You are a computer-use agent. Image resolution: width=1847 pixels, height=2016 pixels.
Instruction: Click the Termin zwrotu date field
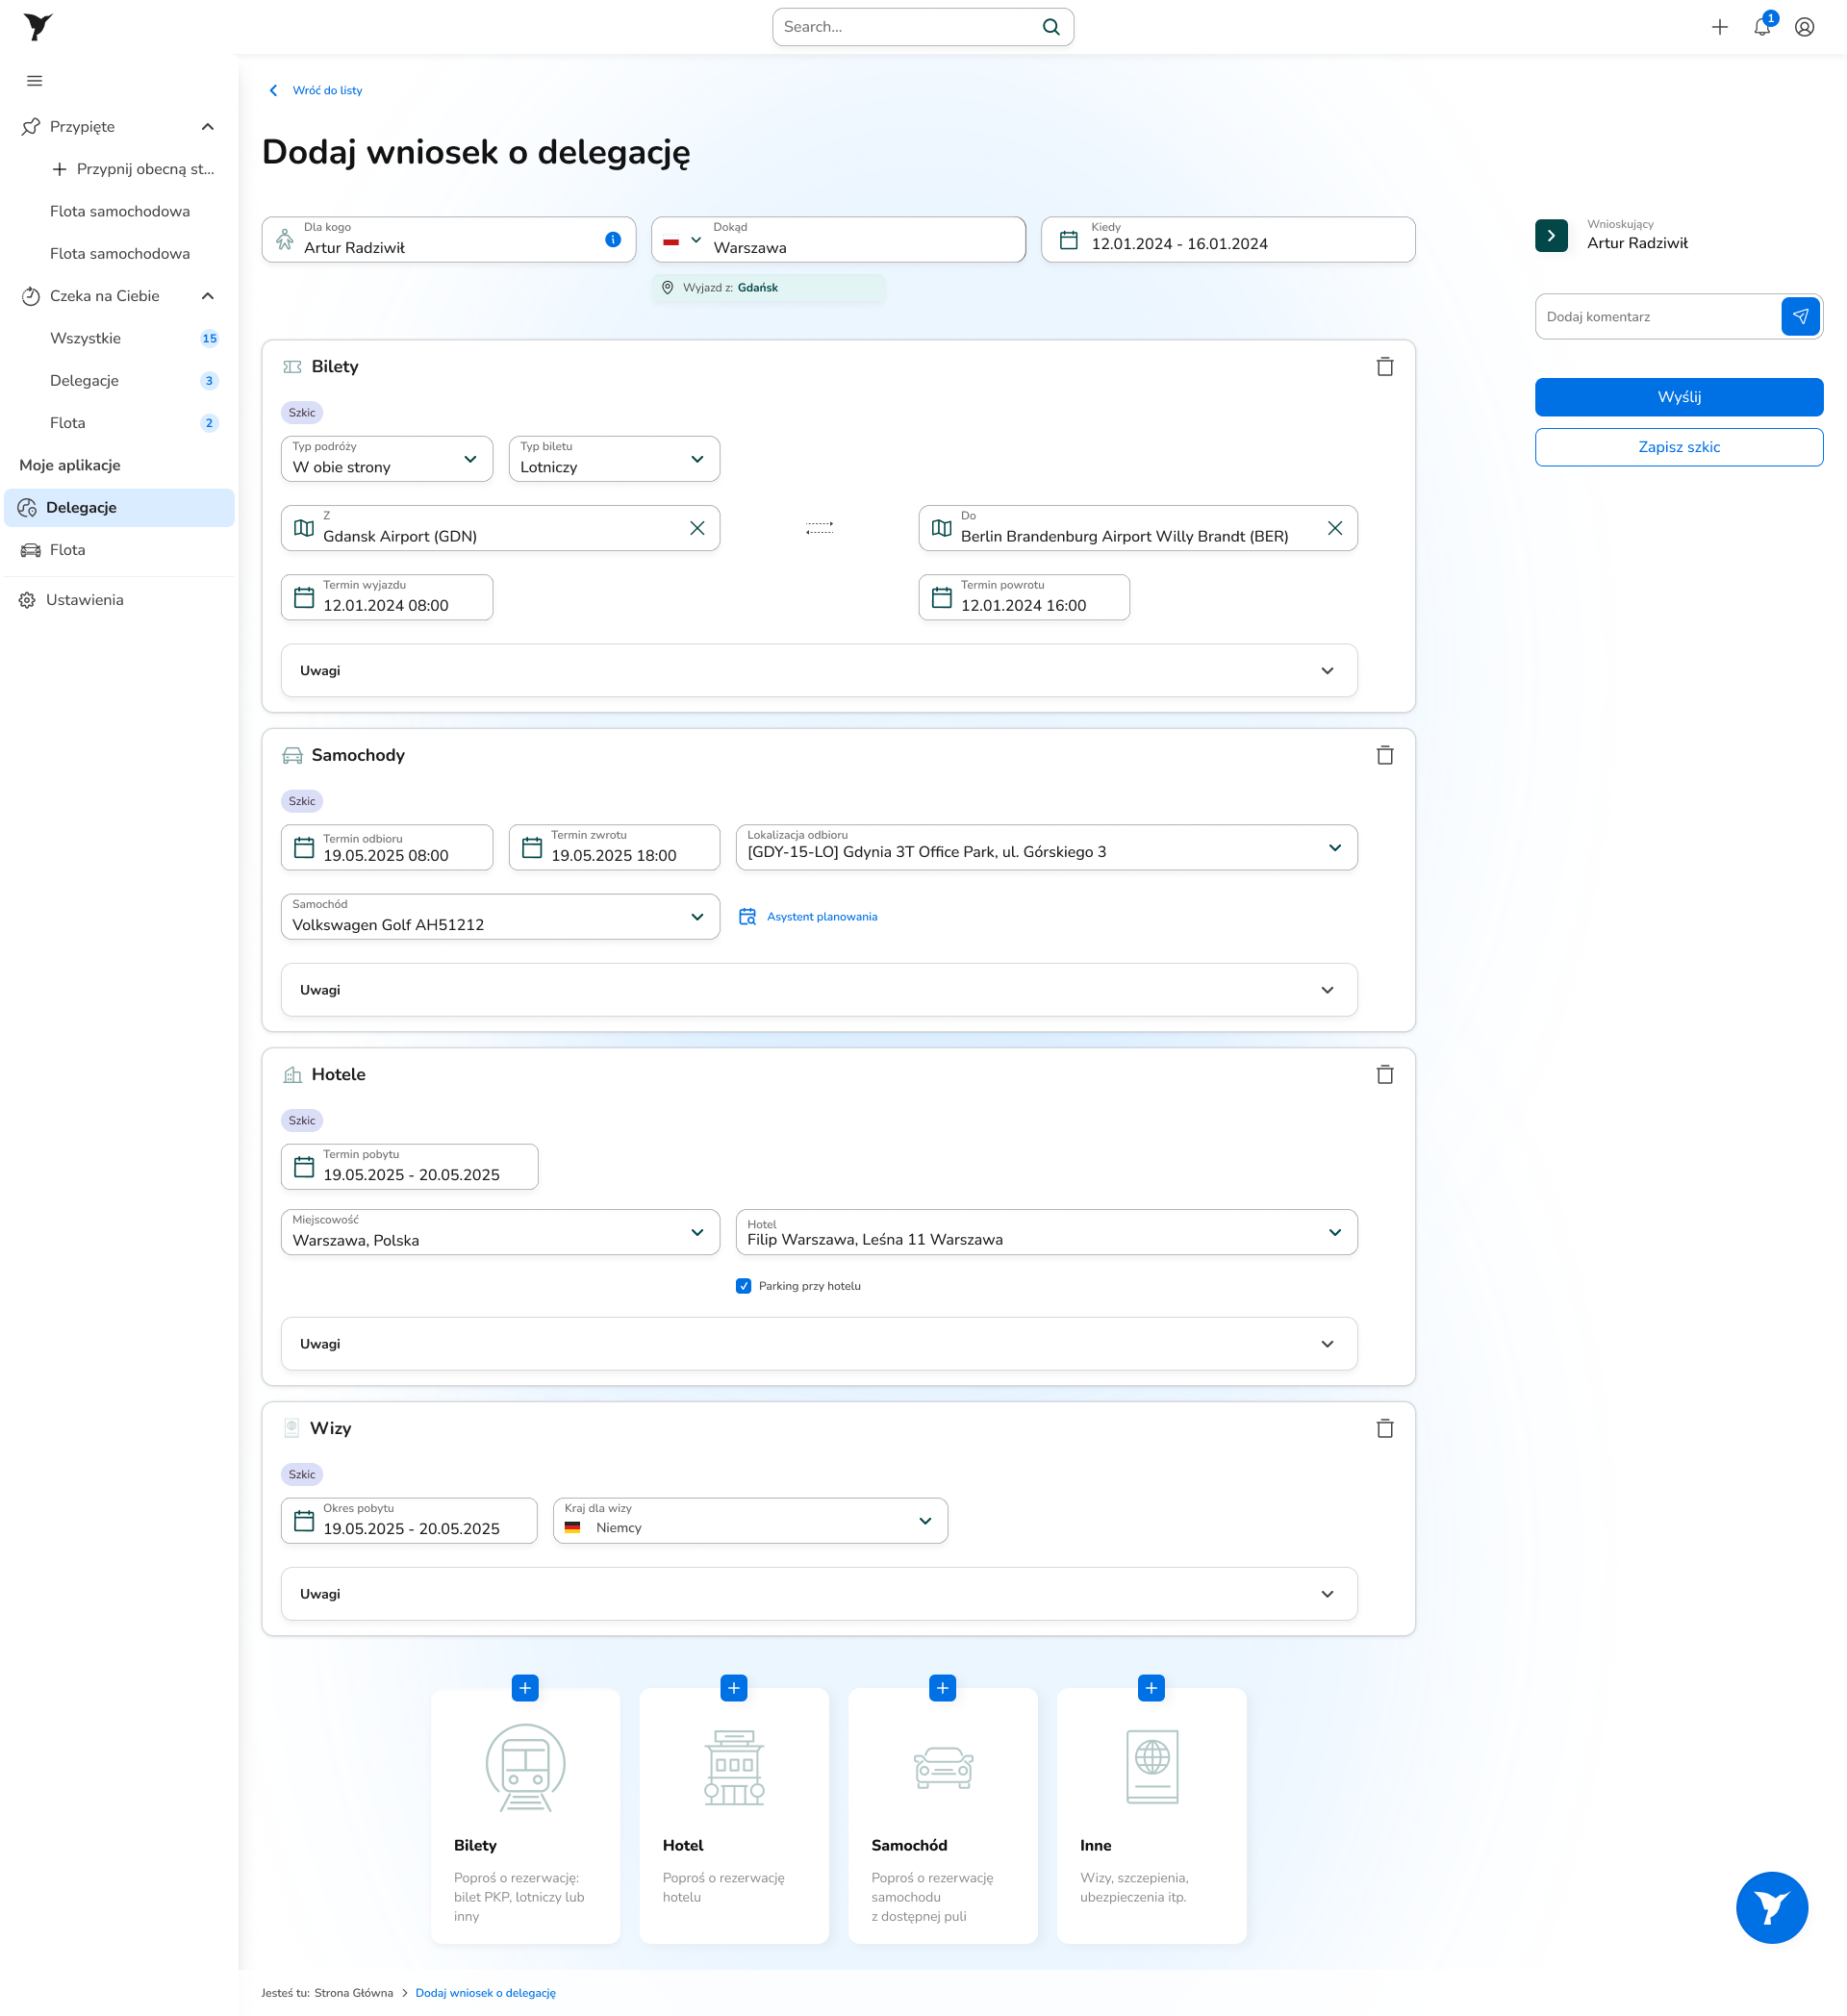pyautogui.click(x=614, y=848)
